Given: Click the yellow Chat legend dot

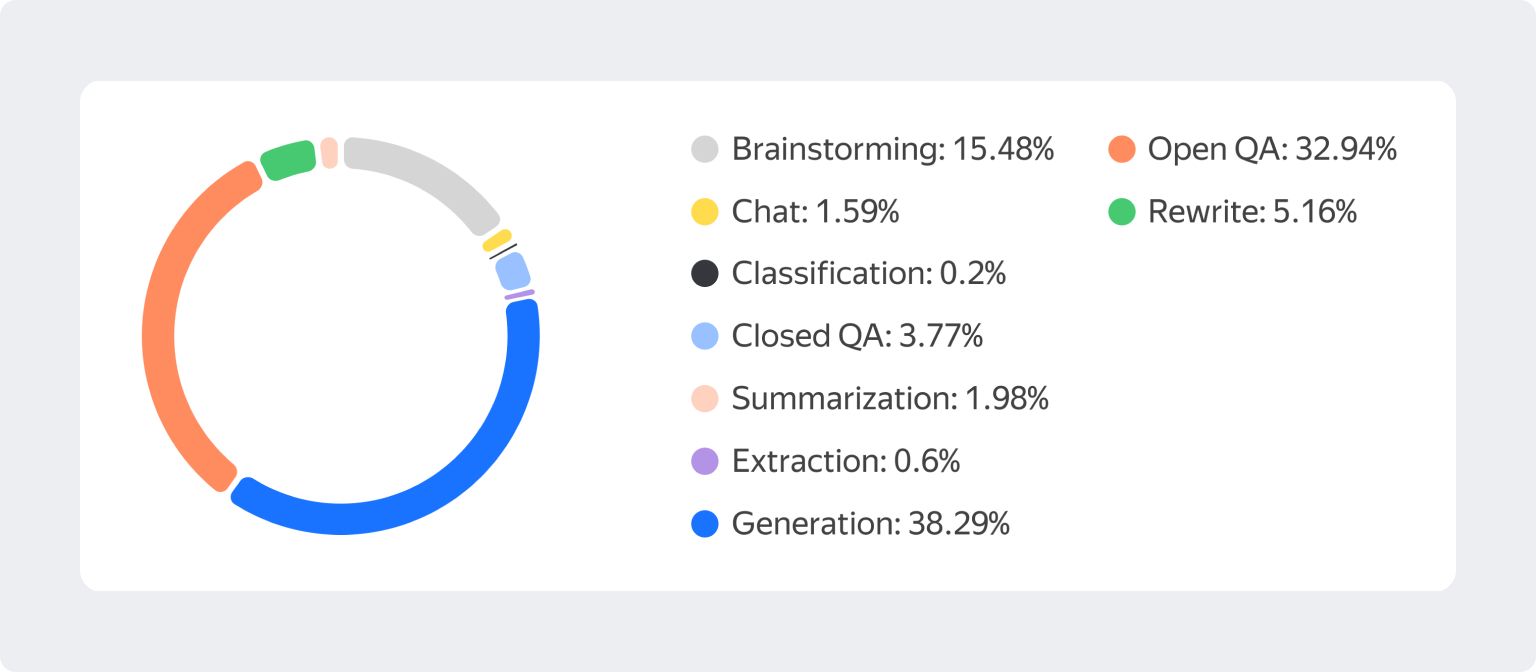Looking at the screenshot, I should [705, 212].
